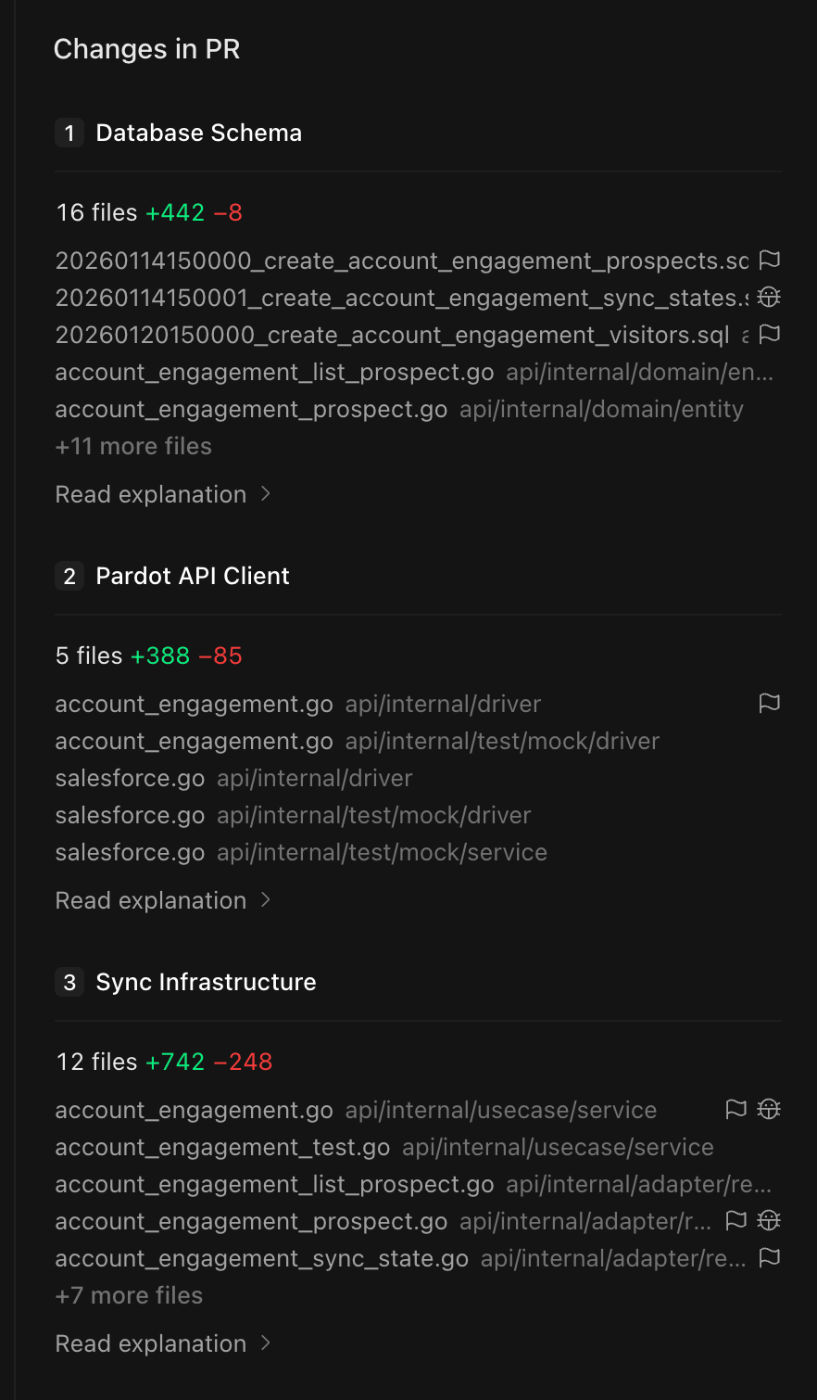Show +11 more files in Database Schema
This screenshot has width=817, height=1400.
(x=133, y=446)
